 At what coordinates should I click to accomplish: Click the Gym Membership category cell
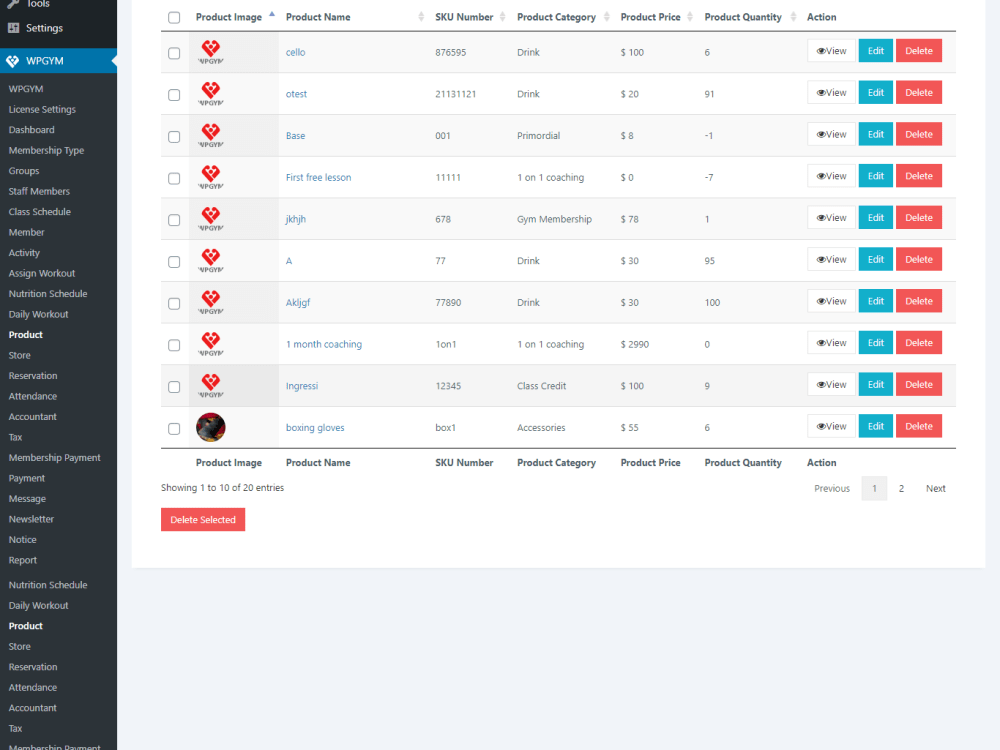(x=554, y=219)
